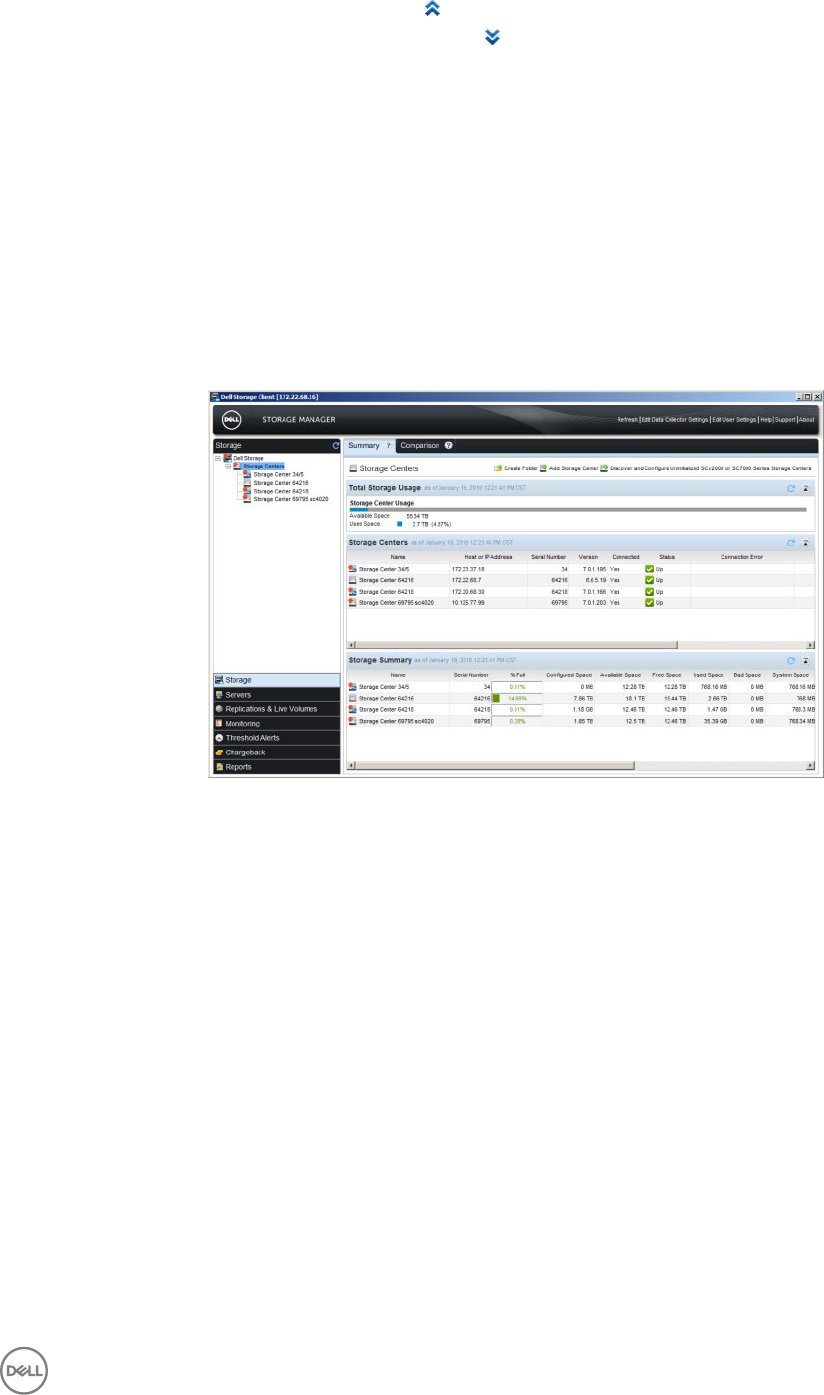Open the Chargeback view
This screenshot has height=1395, width=824.
[x=278, y=752]
